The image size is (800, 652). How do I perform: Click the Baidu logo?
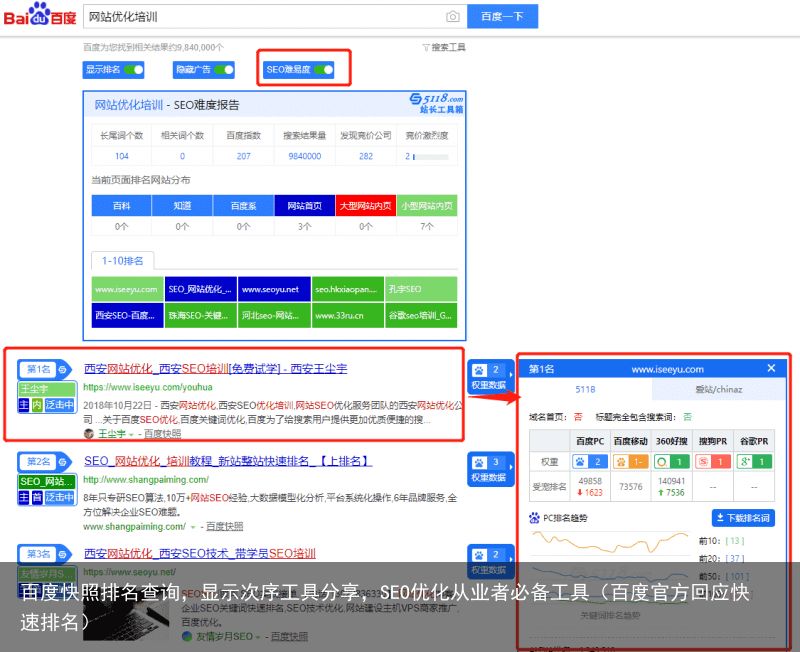coord(40,15)
